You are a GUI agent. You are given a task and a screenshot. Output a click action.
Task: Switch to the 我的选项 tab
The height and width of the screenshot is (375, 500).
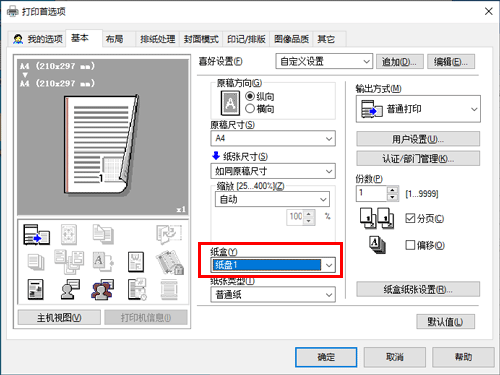pyautogui.click(x=38, y=39)
